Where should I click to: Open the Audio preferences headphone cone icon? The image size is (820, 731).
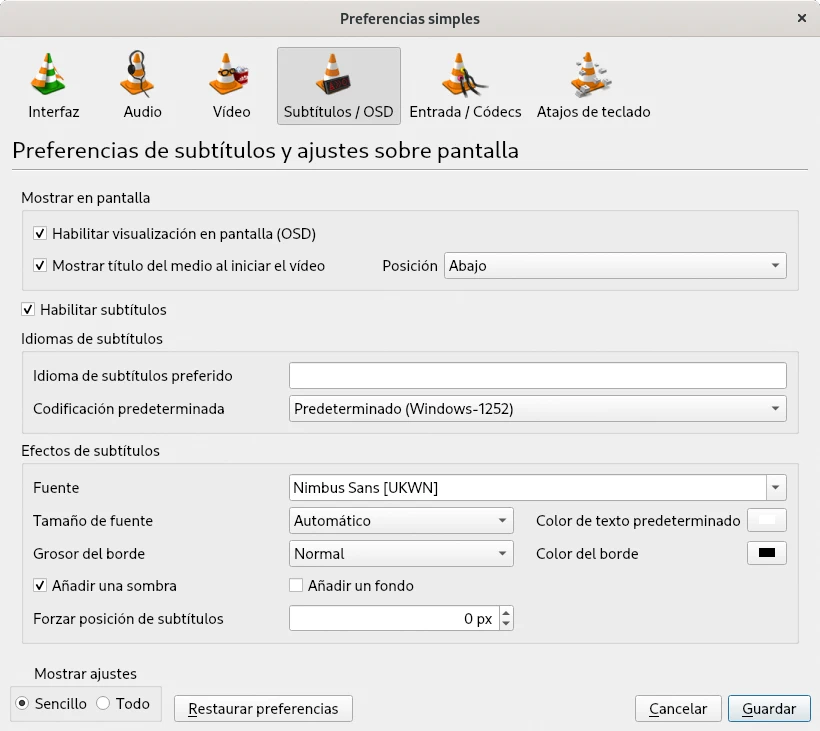tap(142, 75)
